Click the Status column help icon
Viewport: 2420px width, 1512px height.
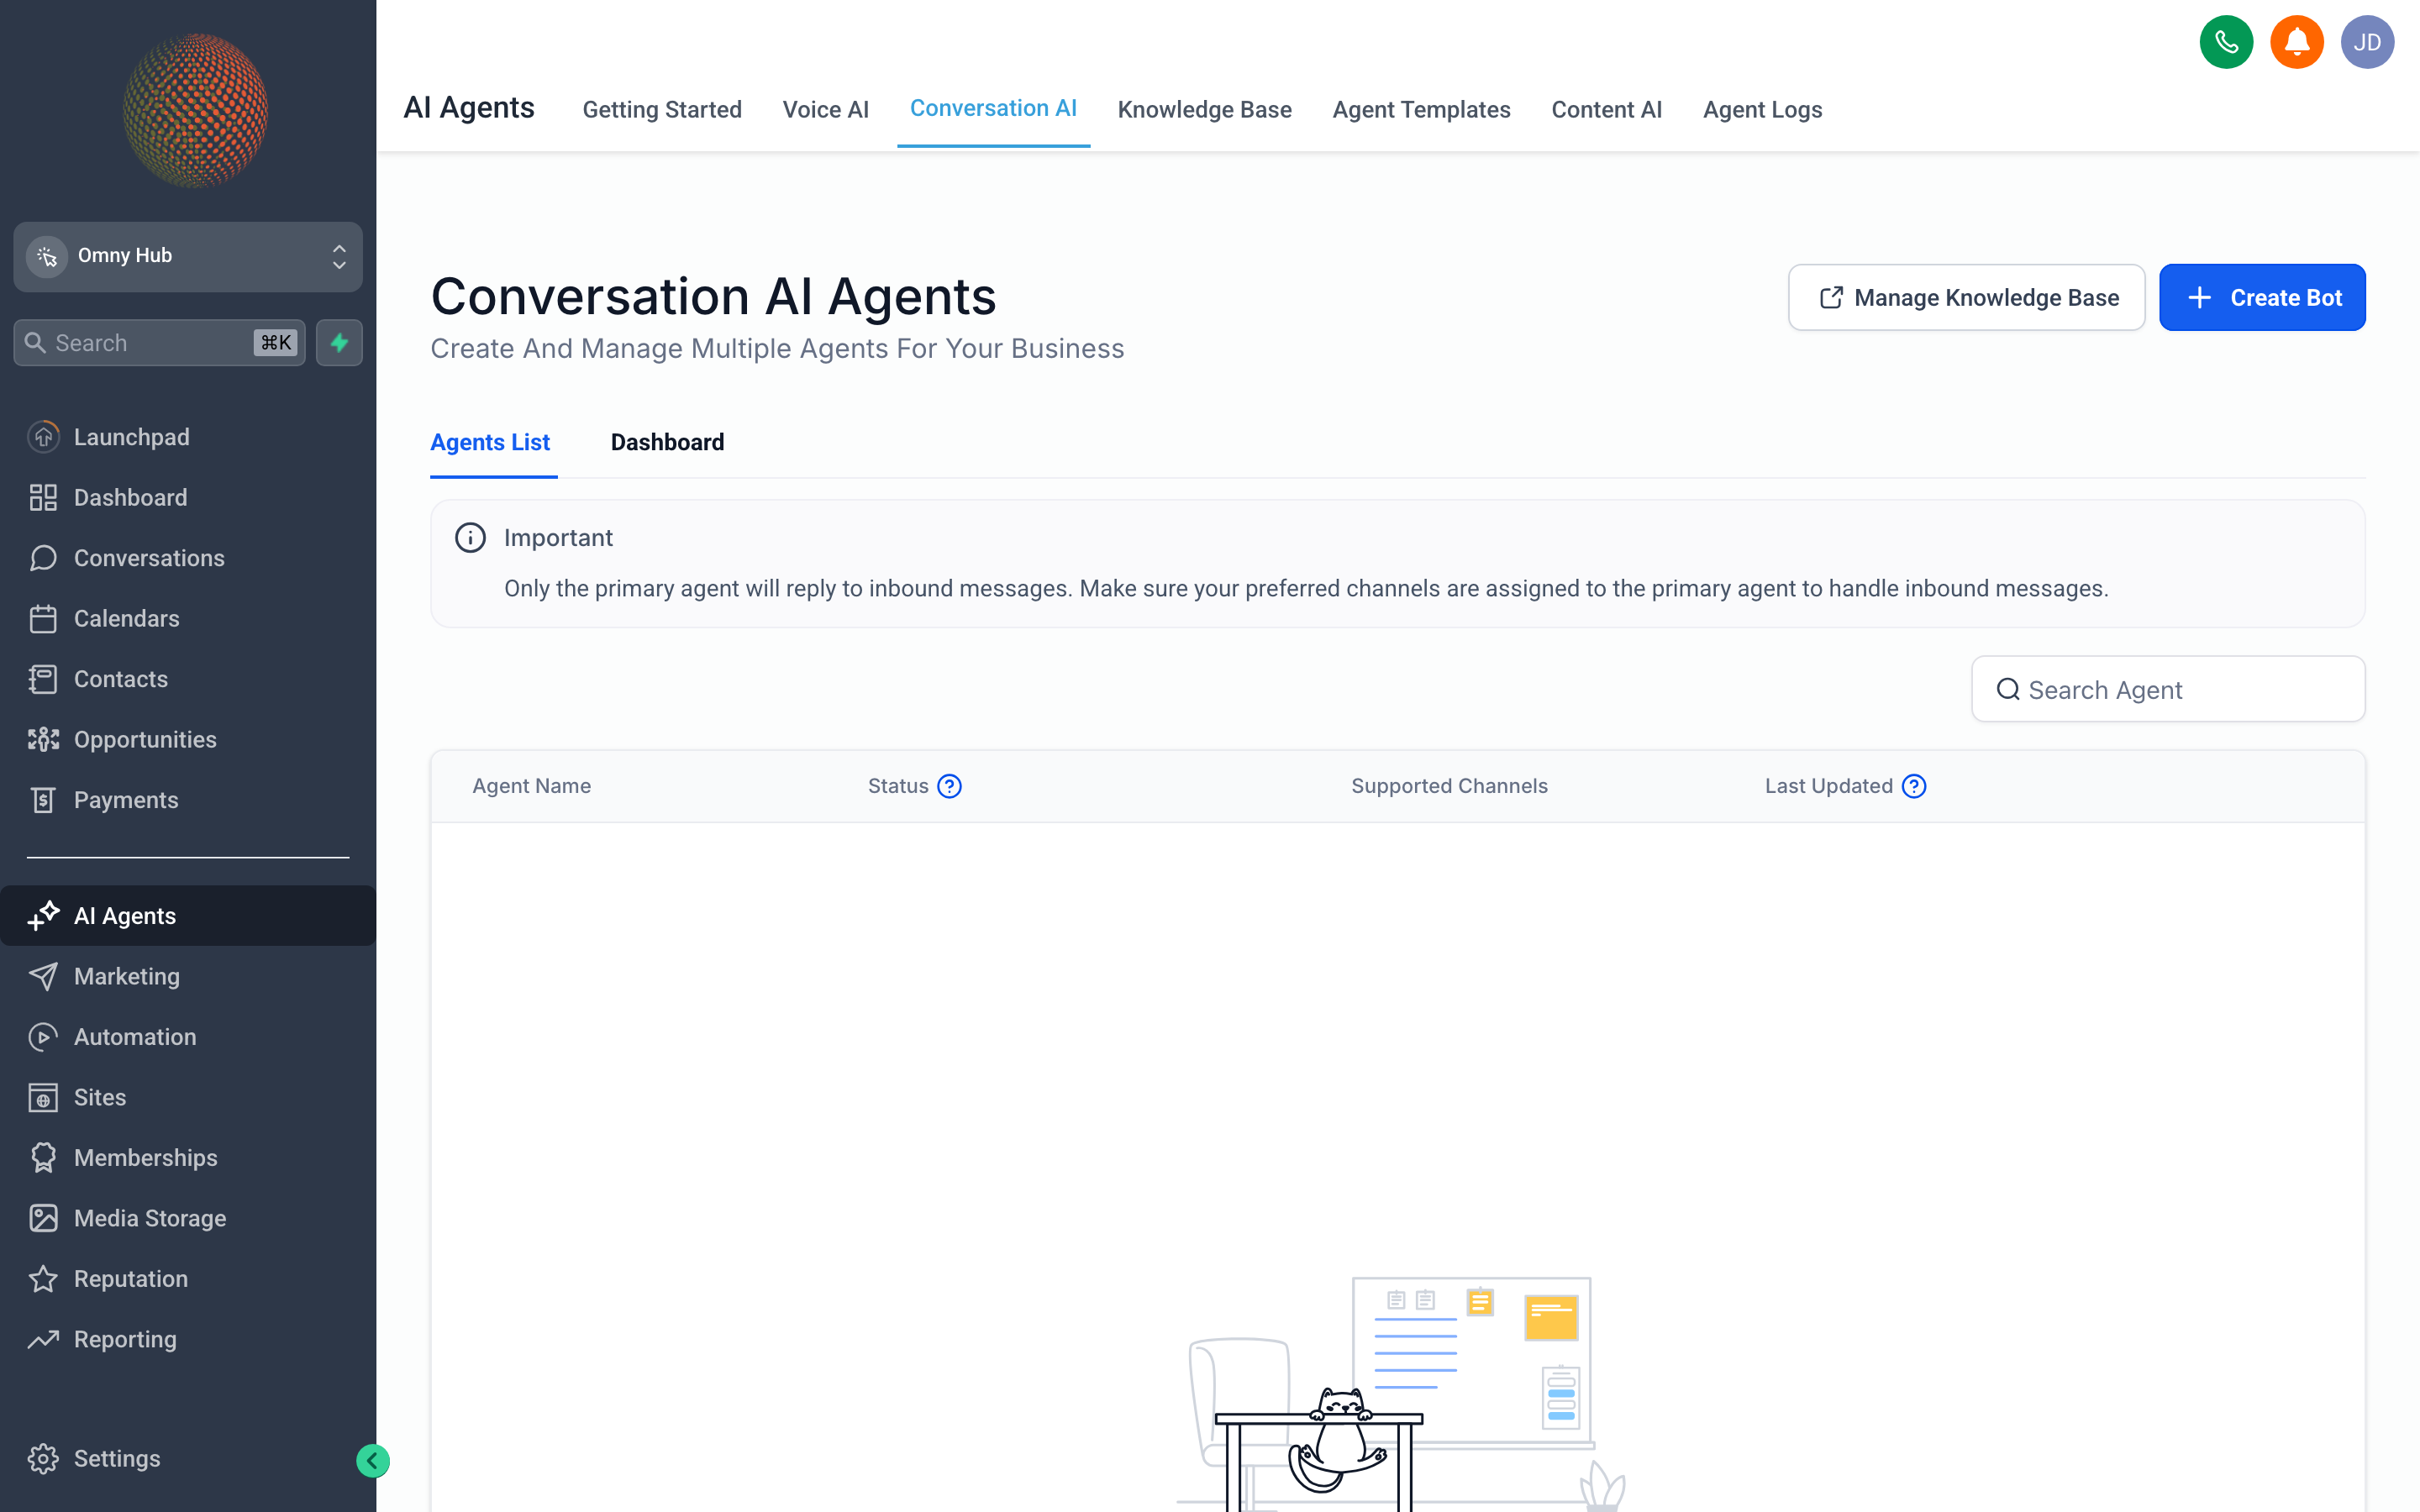[949, 786]
